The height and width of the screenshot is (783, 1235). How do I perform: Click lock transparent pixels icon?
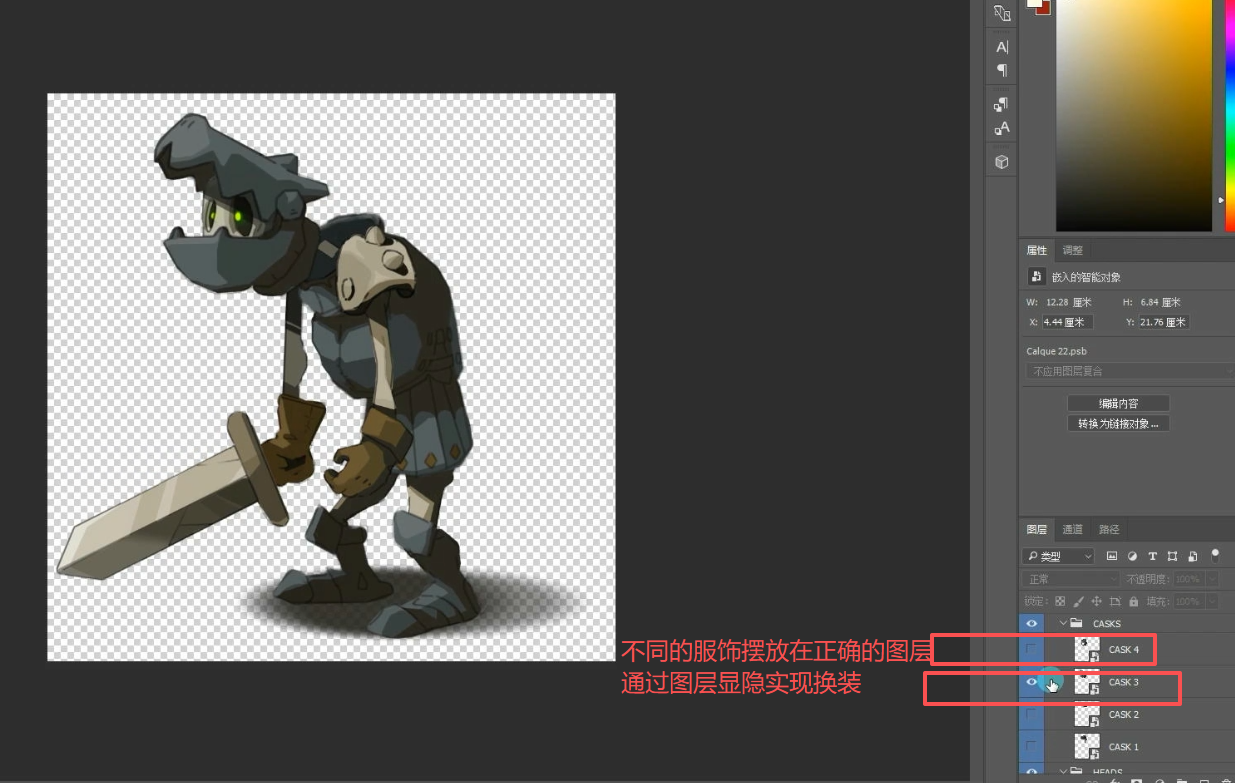click(1060, 601)
